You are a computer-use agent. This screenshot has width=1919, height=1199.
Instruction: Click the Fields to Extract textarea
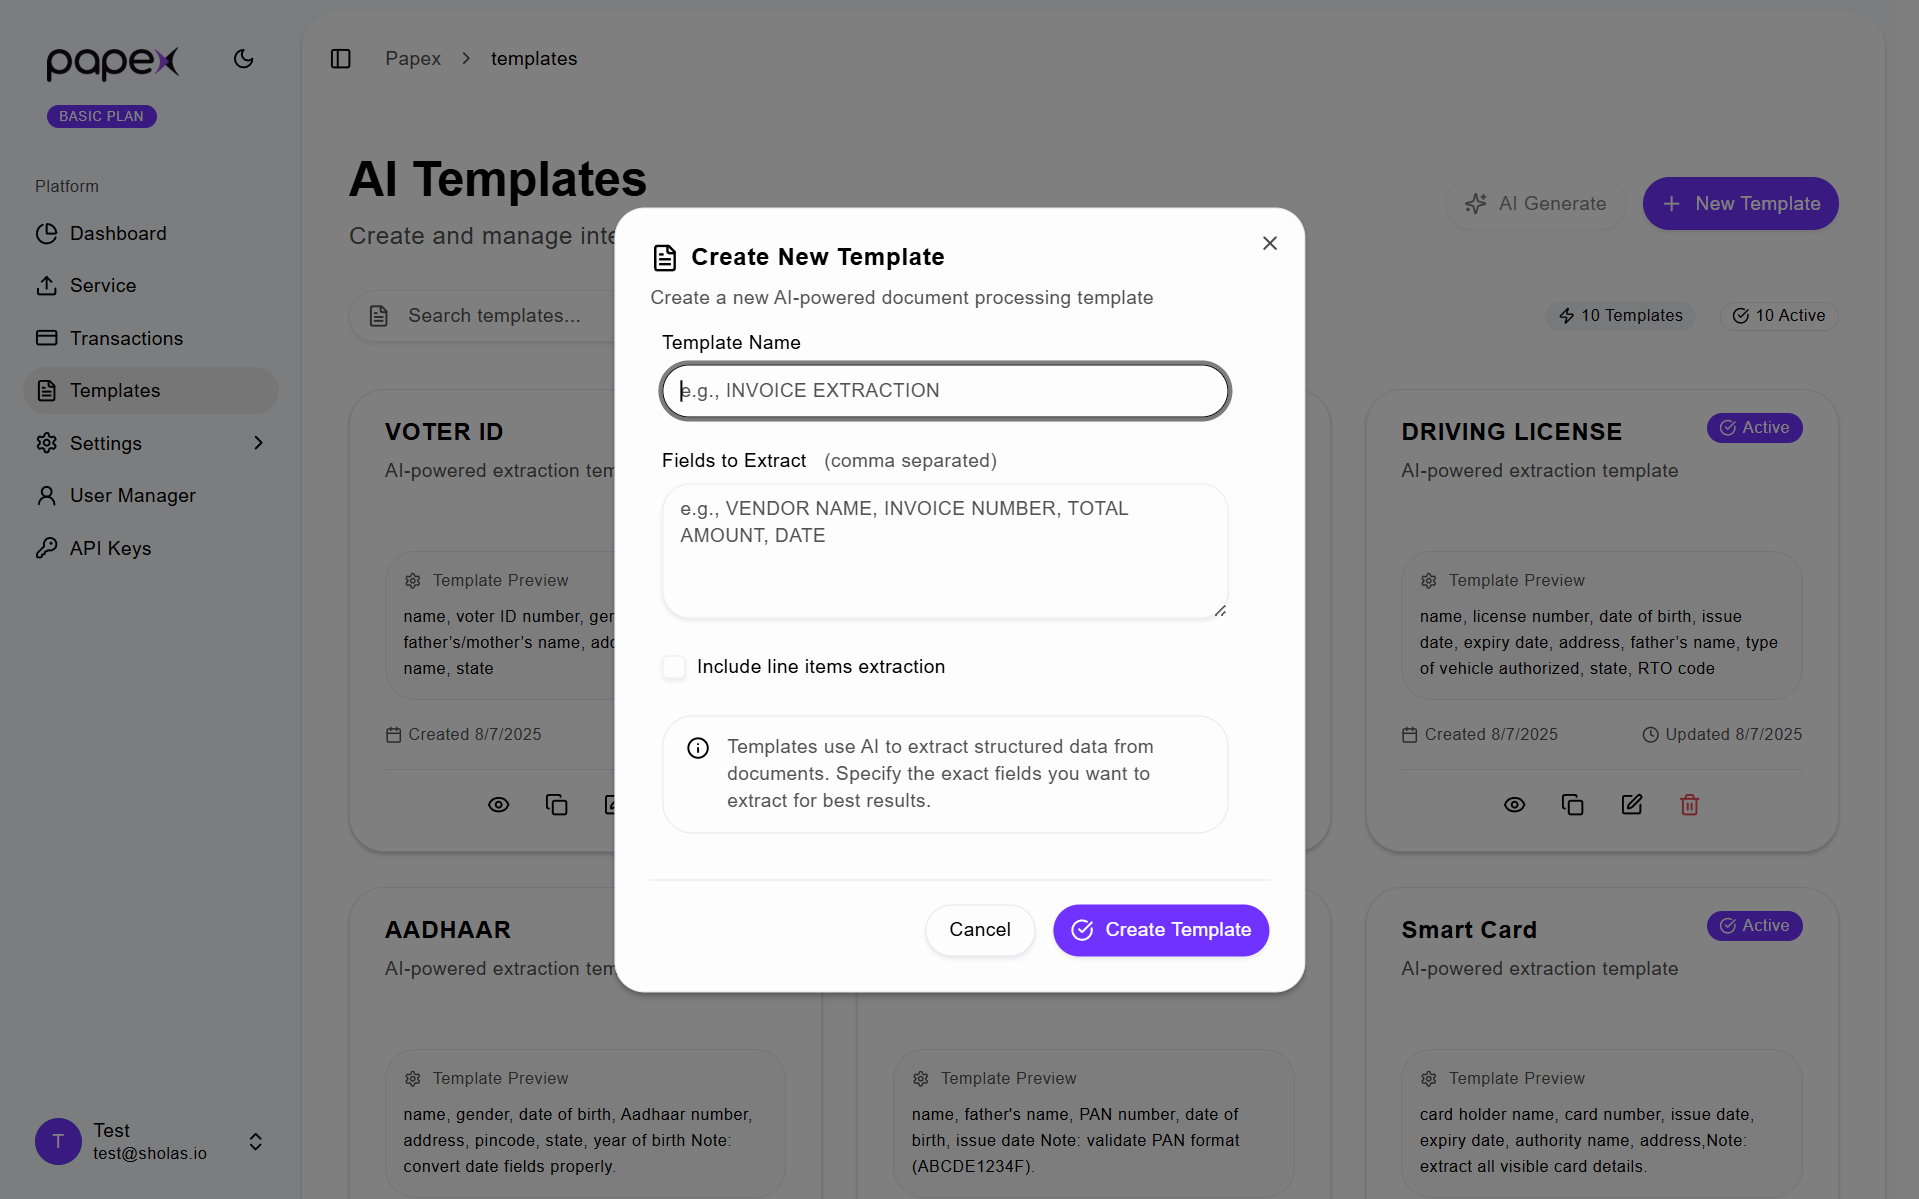tap(945, 552)
